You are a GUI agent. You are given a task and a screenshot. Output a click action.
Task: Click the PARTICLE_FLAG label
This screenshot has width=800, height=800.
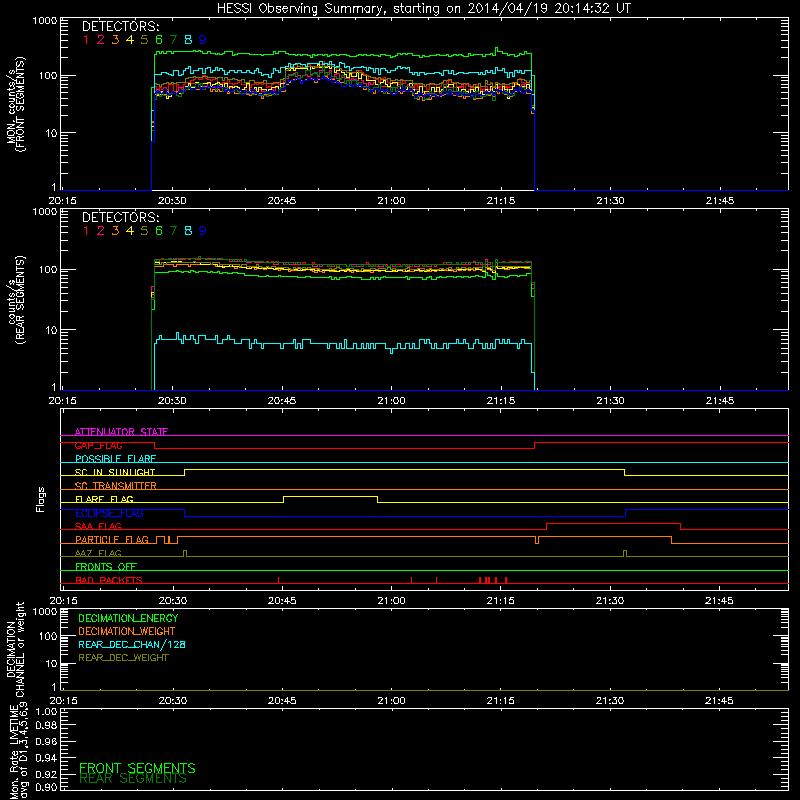pyautogui.click(x=112, y=539)
